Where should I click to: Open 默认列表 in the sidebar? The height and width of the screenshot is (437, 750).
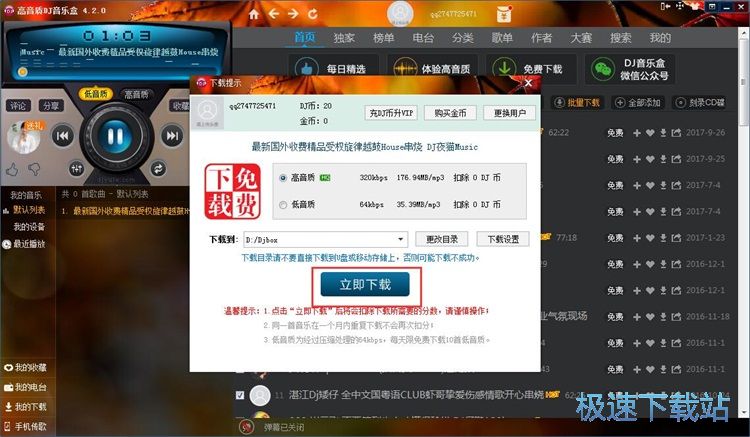point(29,210)
